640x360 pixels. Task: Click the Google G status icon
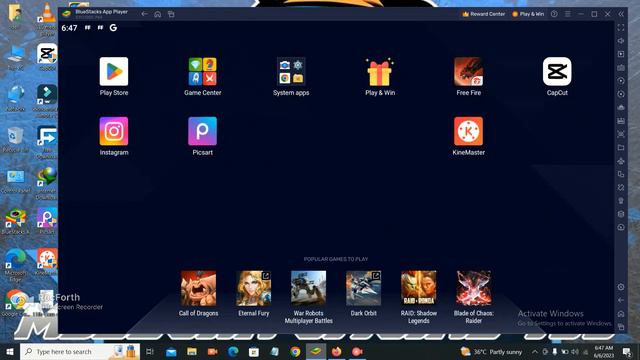[x=113, y=27]
